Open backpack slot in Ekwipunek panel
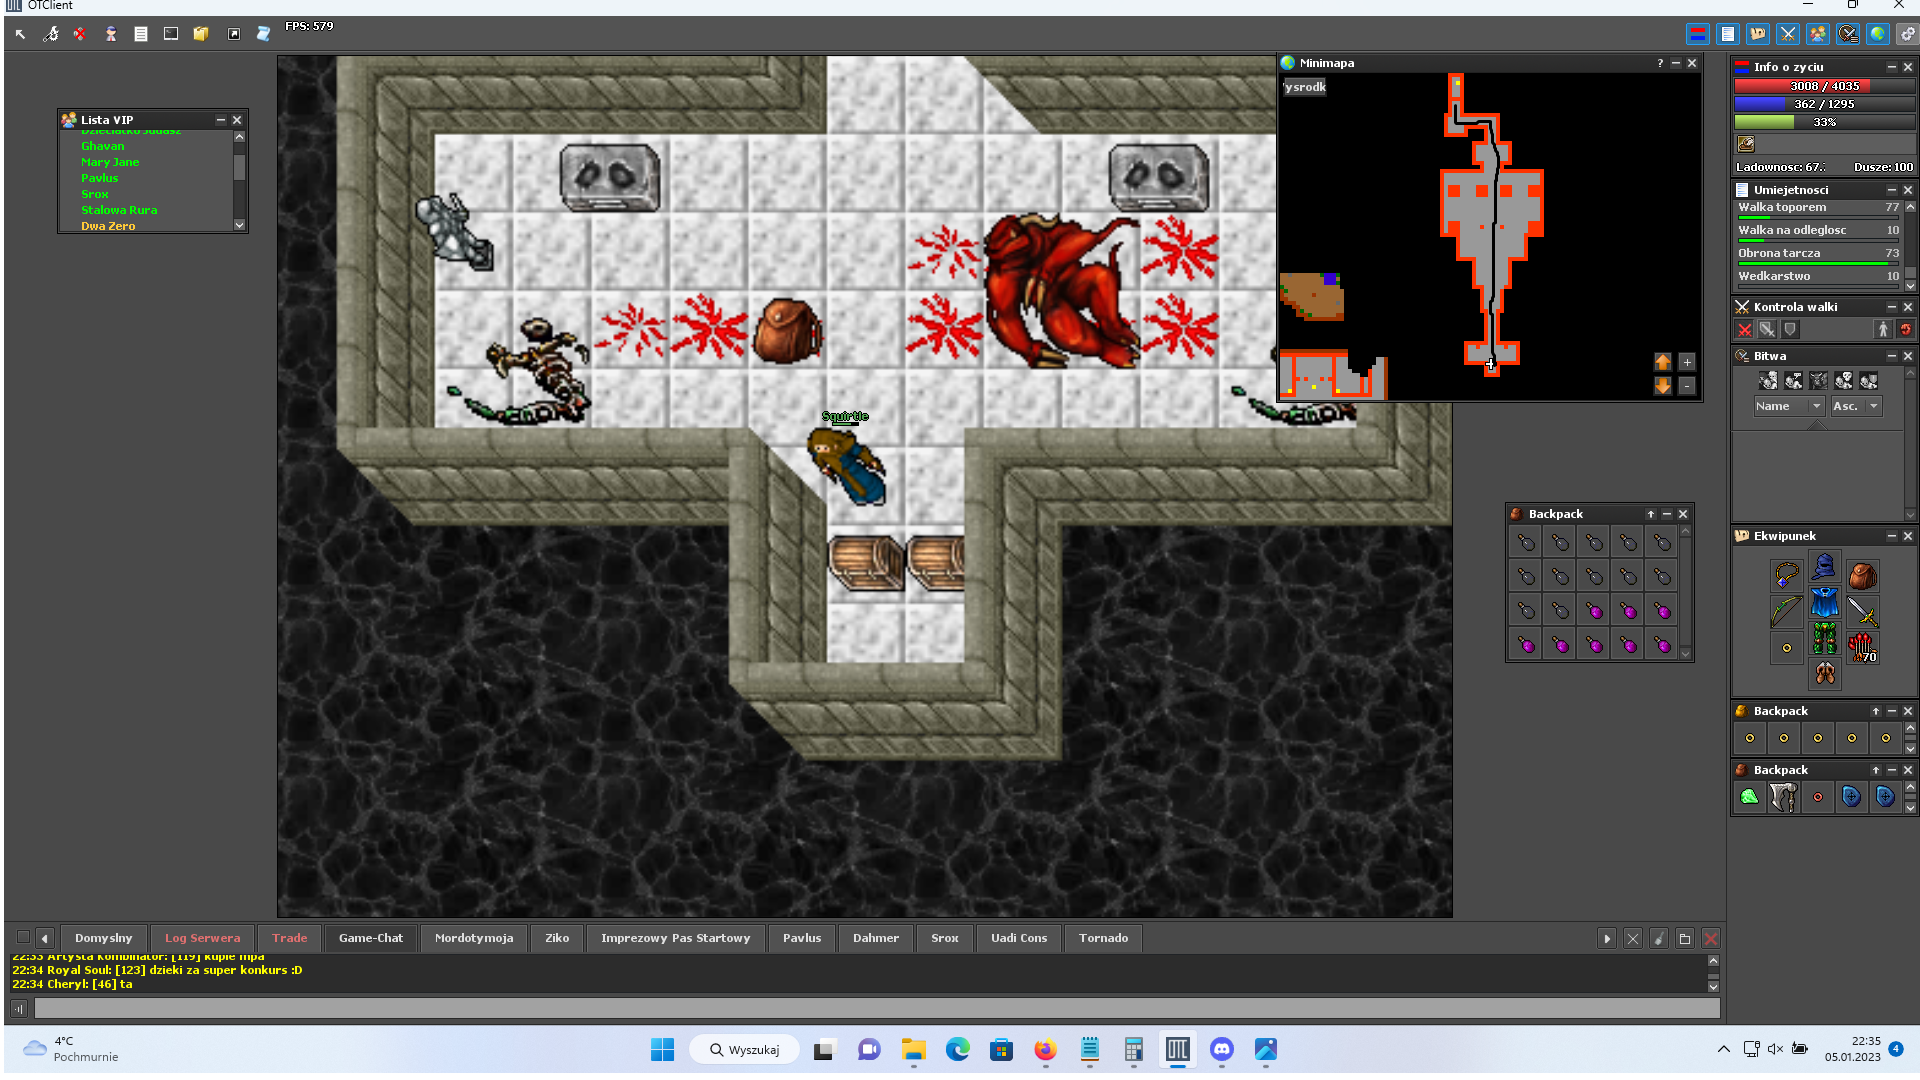The image size is (1920, 1080). (1862, 576)
